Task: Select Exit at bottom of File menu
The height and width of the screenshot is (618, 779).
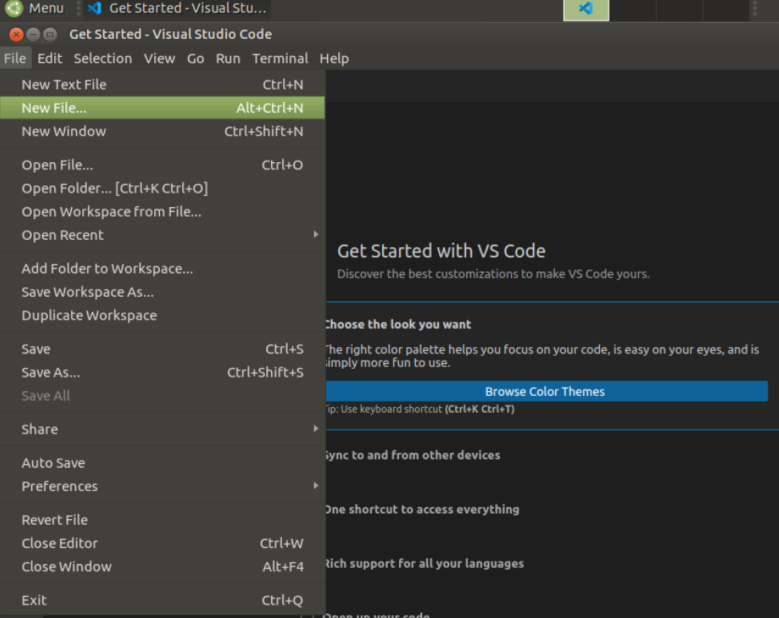Action: click(34, 600)
